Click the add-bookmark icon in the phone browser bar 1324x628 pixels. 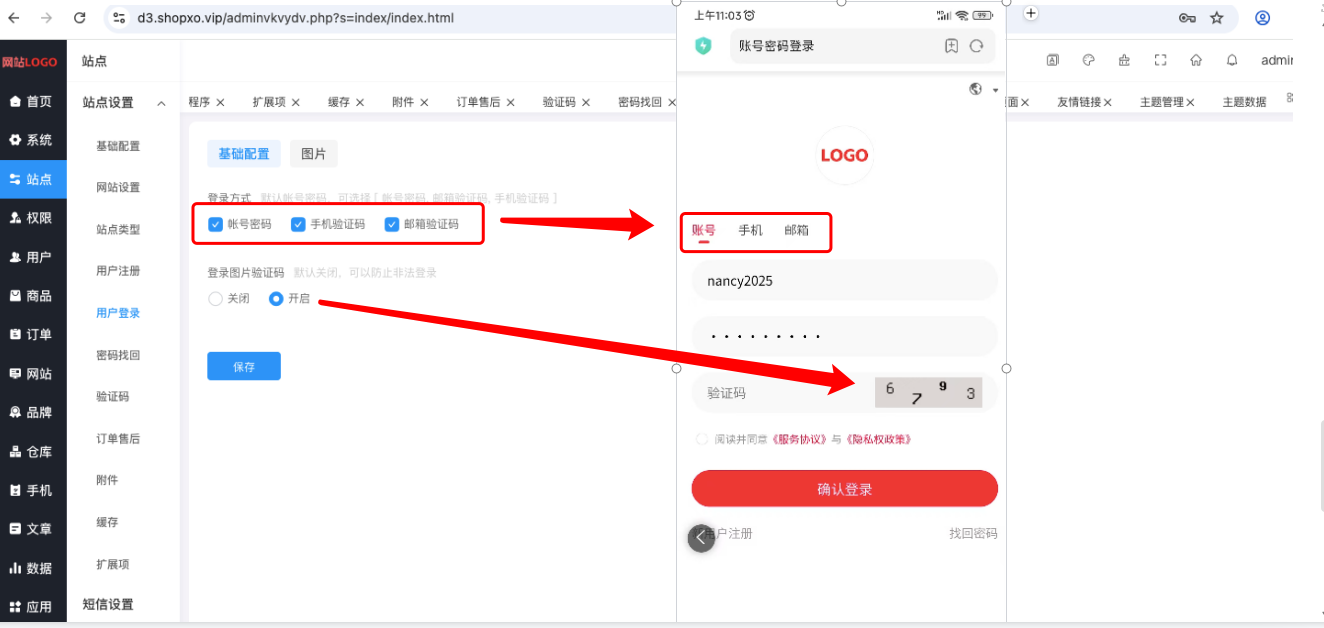click(x=951, y=46)
